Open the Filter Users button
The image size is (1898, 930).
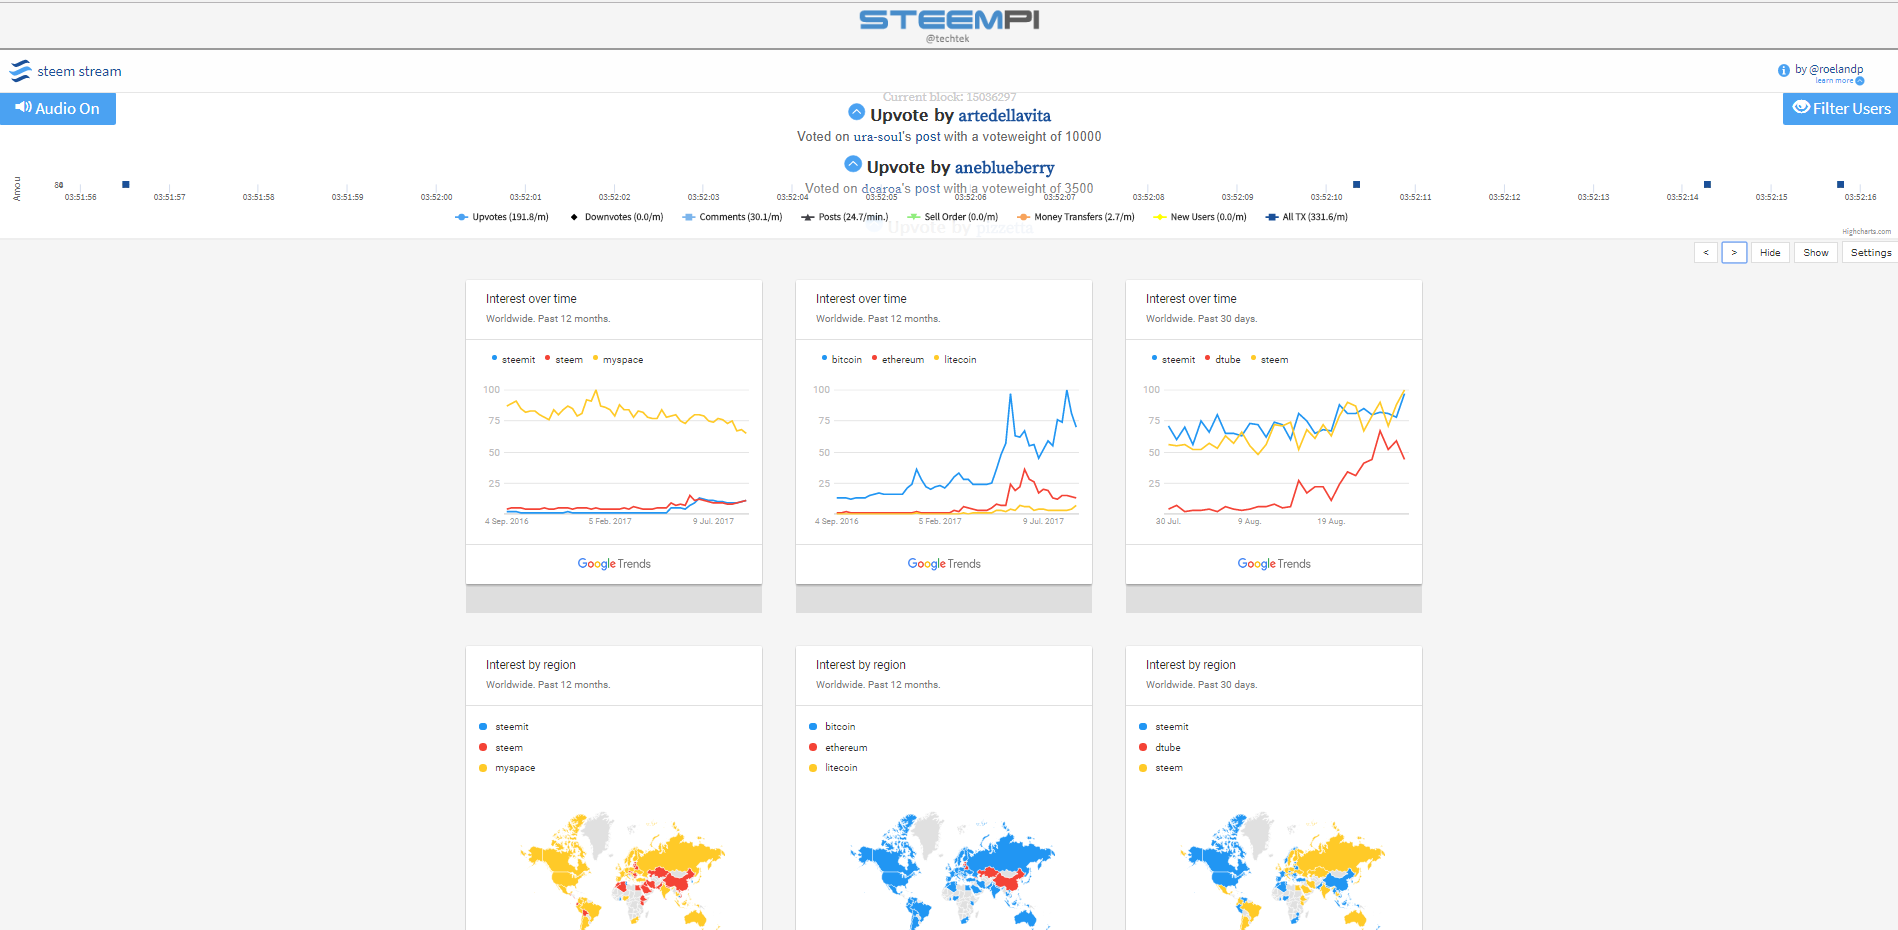coord(1840,109)
